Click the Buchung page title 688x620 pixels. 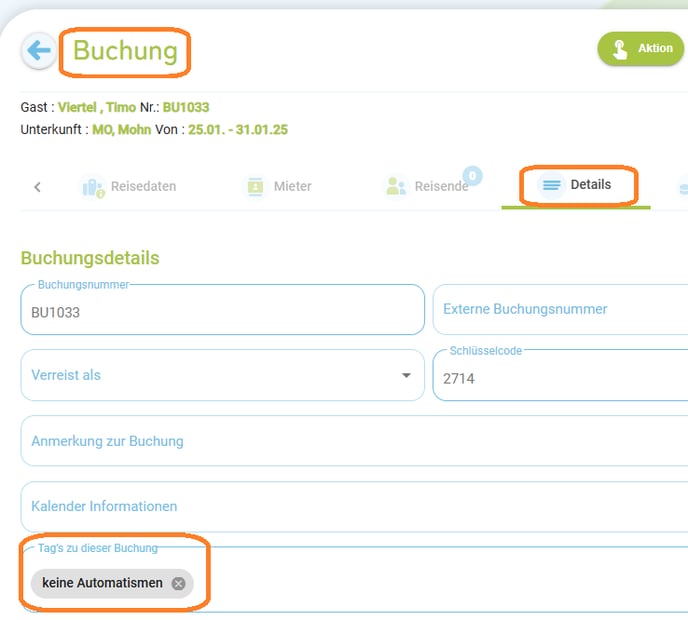[125, 51]
